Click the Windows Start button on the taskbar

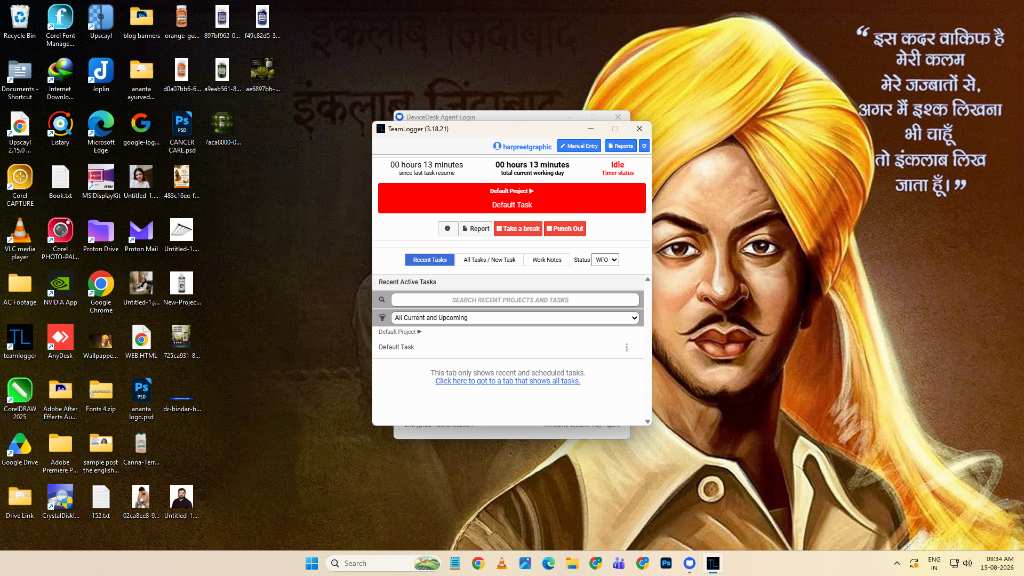[x=312, y=563]
